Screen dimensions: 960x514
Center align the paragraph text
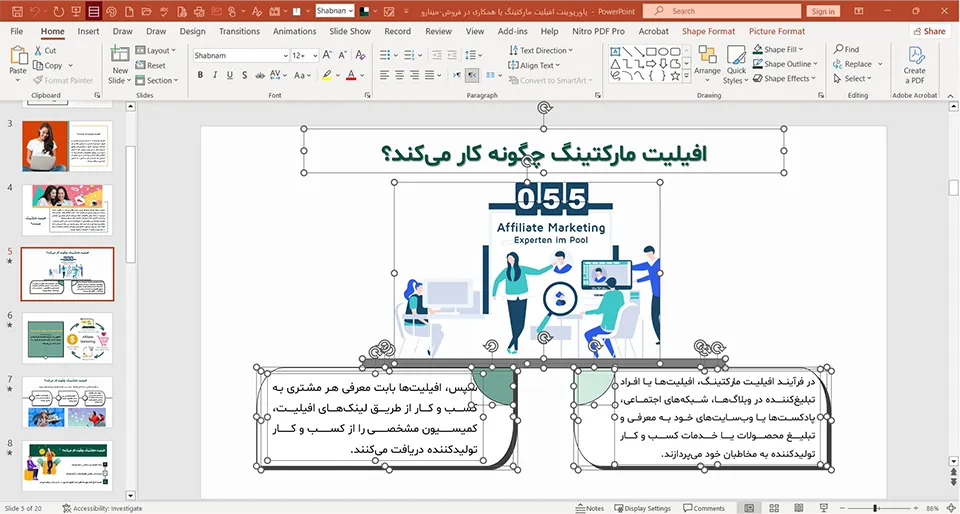(399, 75)
